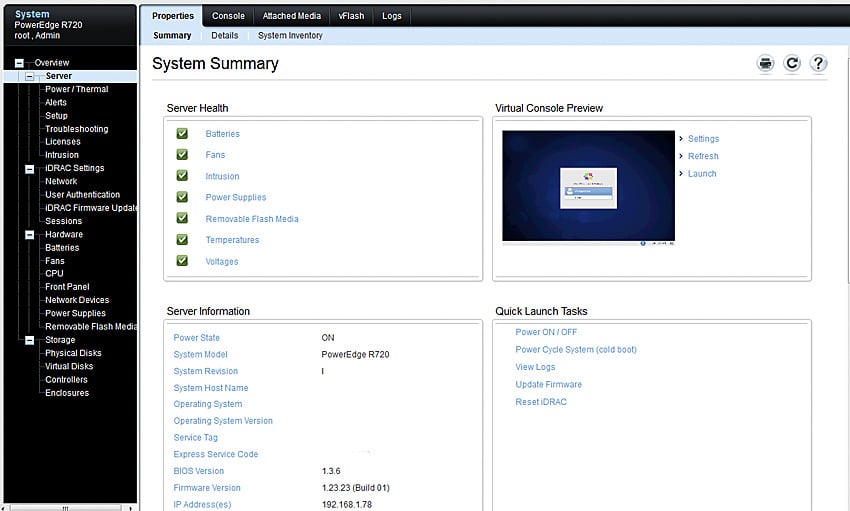The image size is (850, 511).
Task: Collapse the Hardware tree node
Action: pos(30,235)
